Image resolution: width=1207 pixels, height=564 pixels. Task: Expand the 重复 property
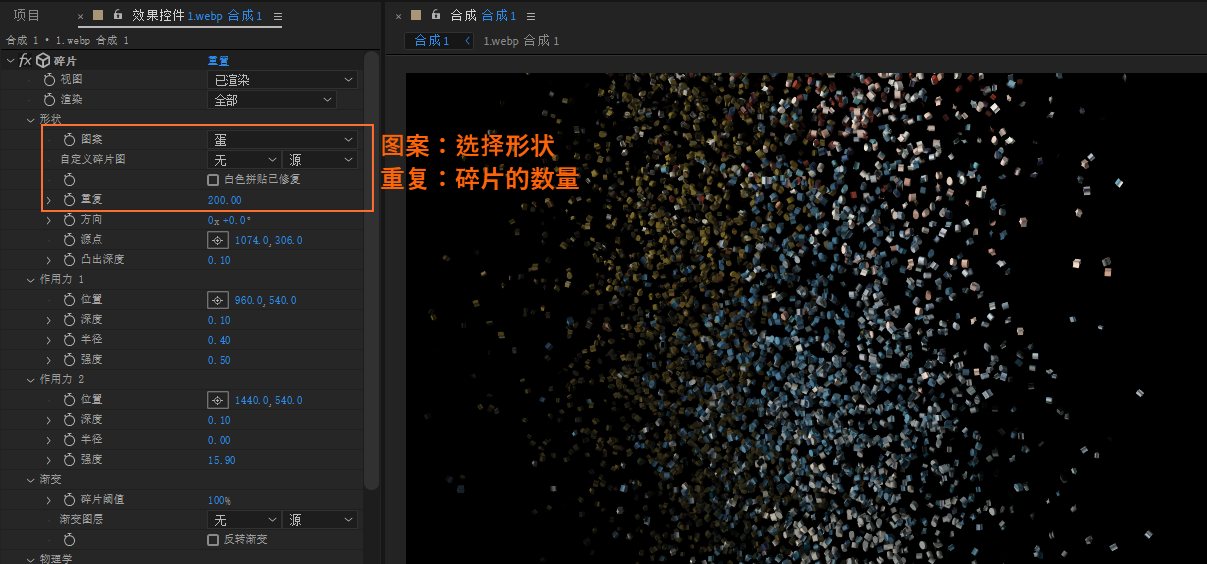pos(49,200)
